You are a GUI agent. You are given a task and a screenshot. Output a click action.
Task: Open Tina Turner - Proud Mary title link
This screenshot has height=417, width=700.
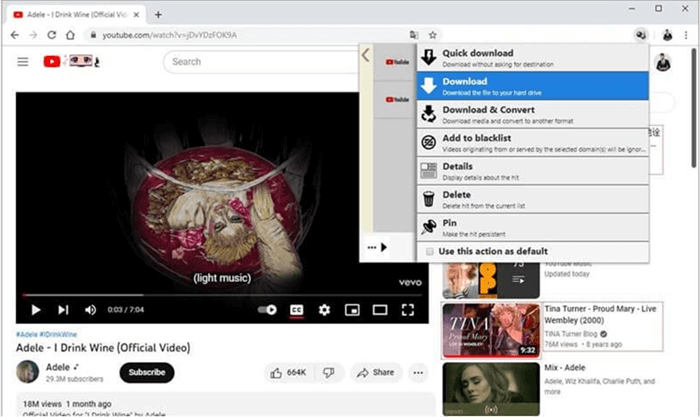[600, 314]
